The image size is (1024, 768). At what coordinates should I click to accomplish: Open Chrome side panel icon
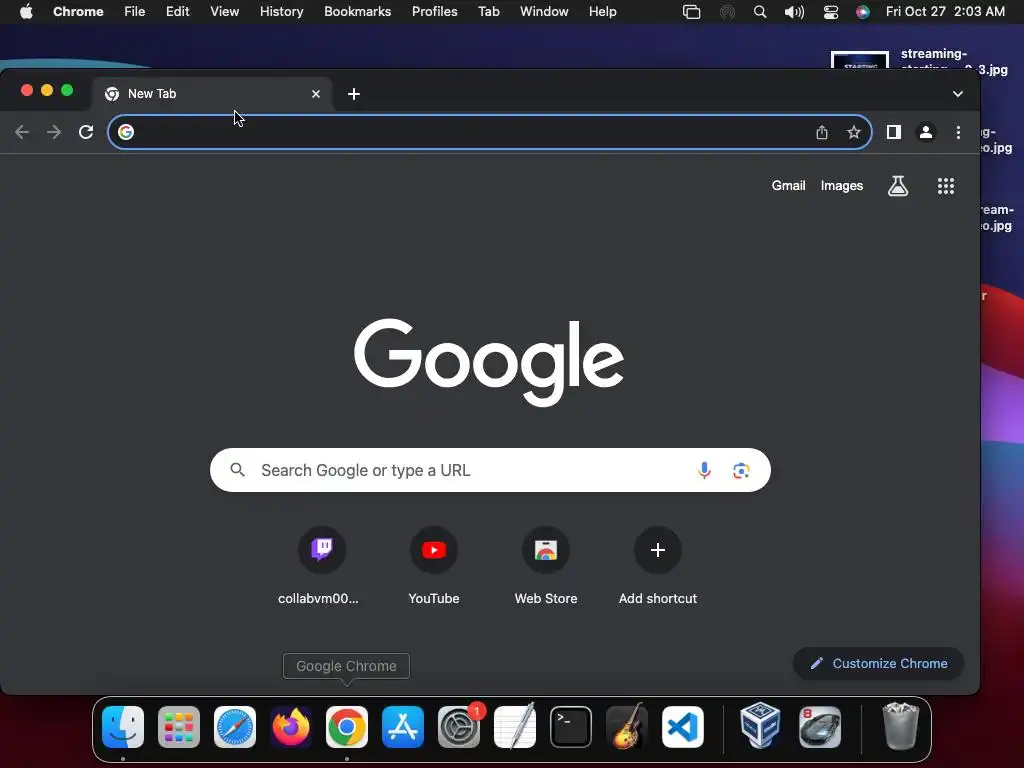click(x=894, y=132)
